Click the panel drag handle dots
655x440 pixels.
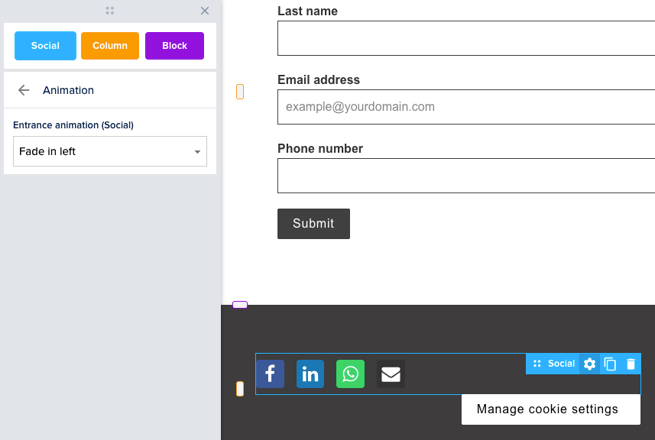click(110, 11)
